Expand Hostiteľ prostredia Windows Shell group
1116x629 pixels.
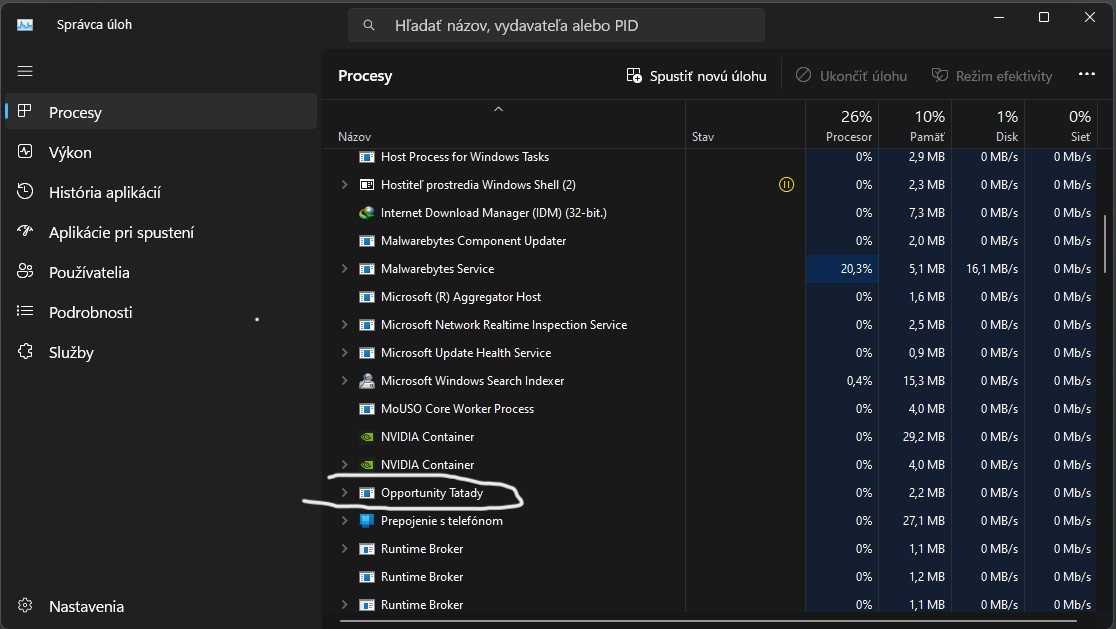pyautogui.click(x=344, y=184)
